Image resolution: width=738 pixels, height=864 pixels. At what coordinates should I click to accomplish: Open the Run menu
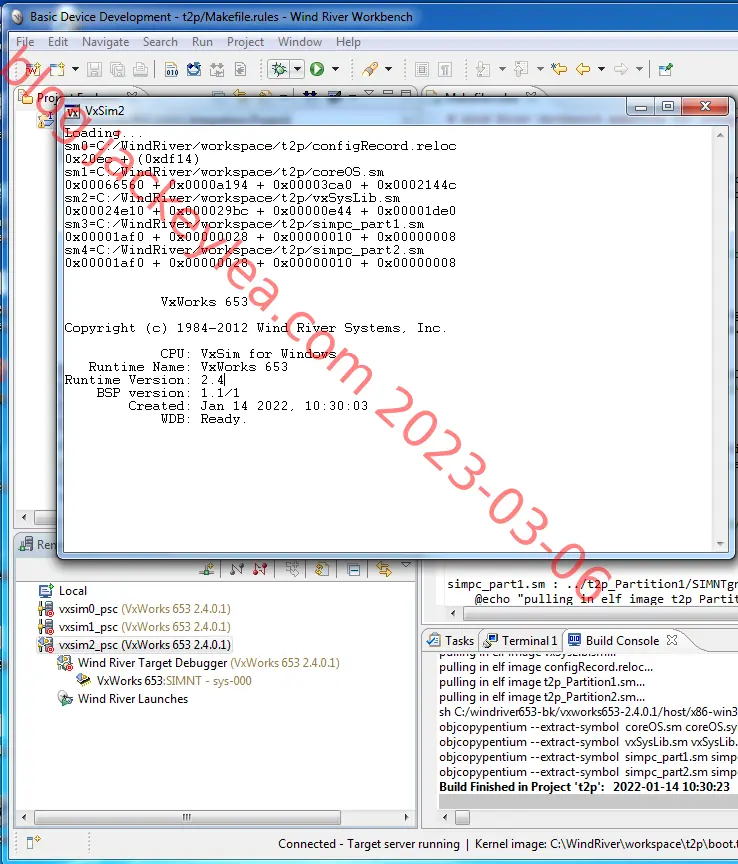[x=202, y=42]
